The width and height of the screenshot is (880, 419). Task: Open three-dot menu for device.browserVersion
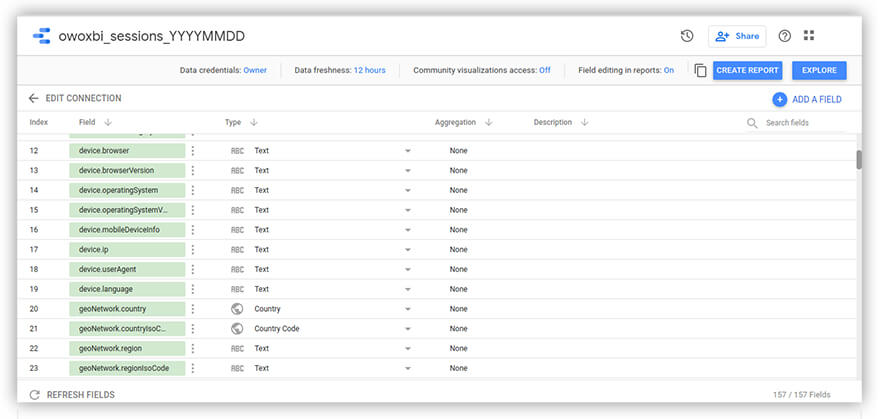pos(192,170)
